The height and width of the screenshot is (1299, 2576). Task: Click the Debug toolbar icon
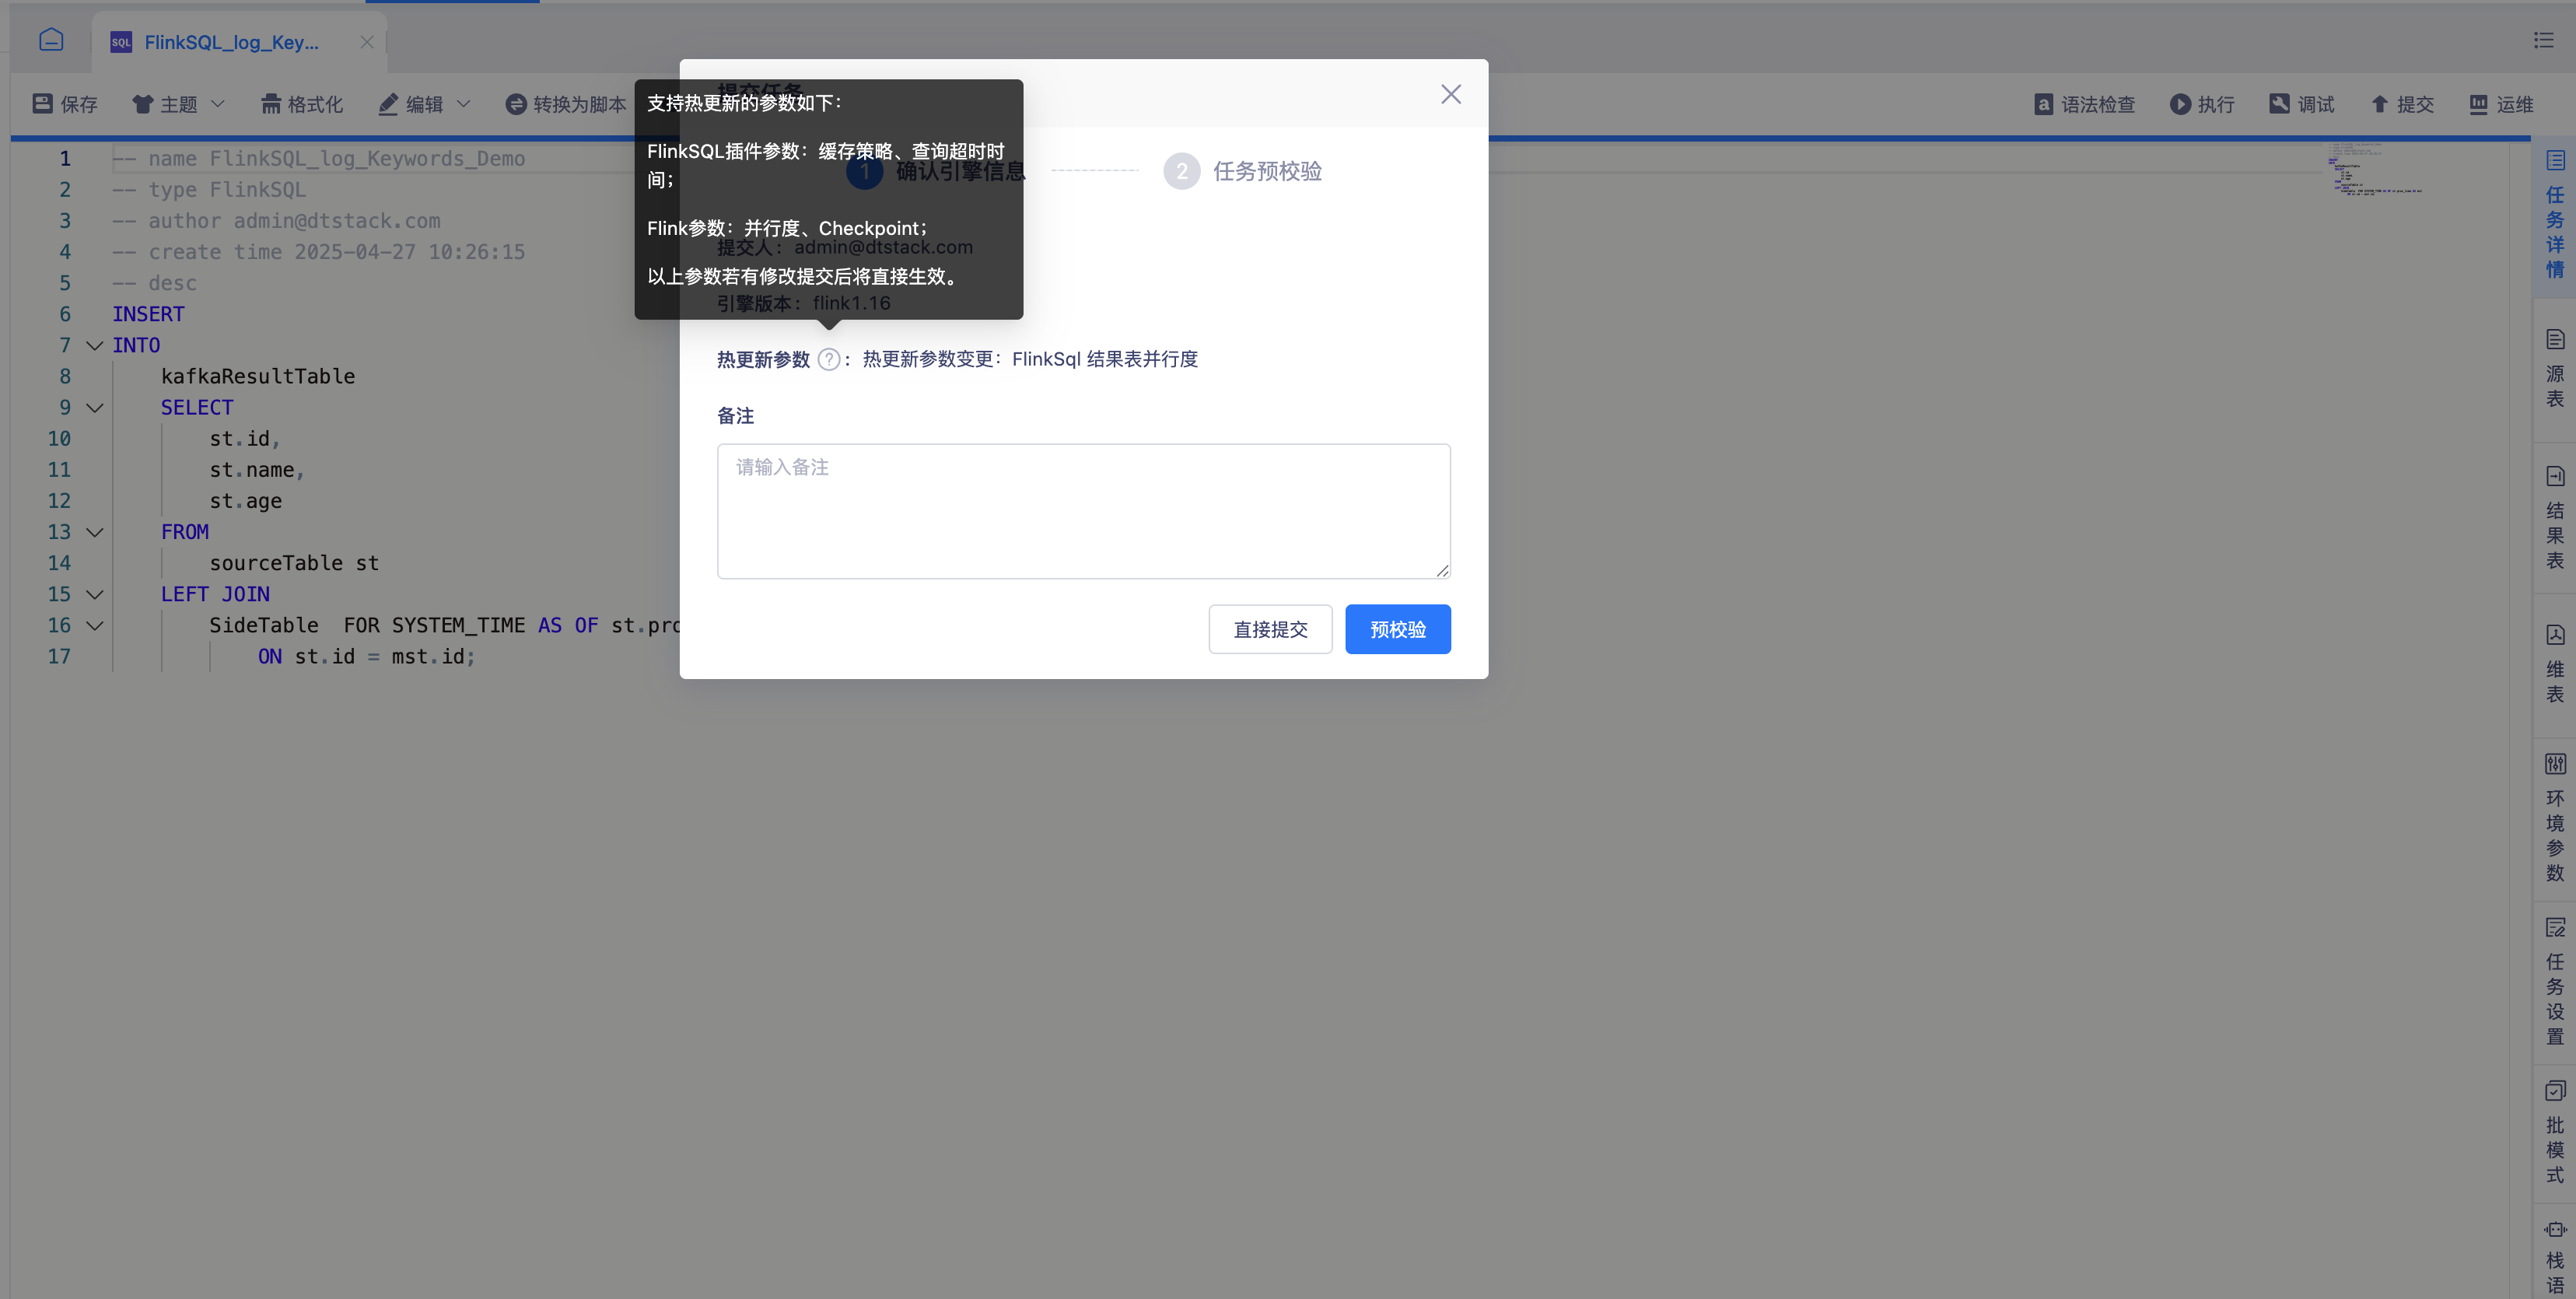tap(2280, 104)
